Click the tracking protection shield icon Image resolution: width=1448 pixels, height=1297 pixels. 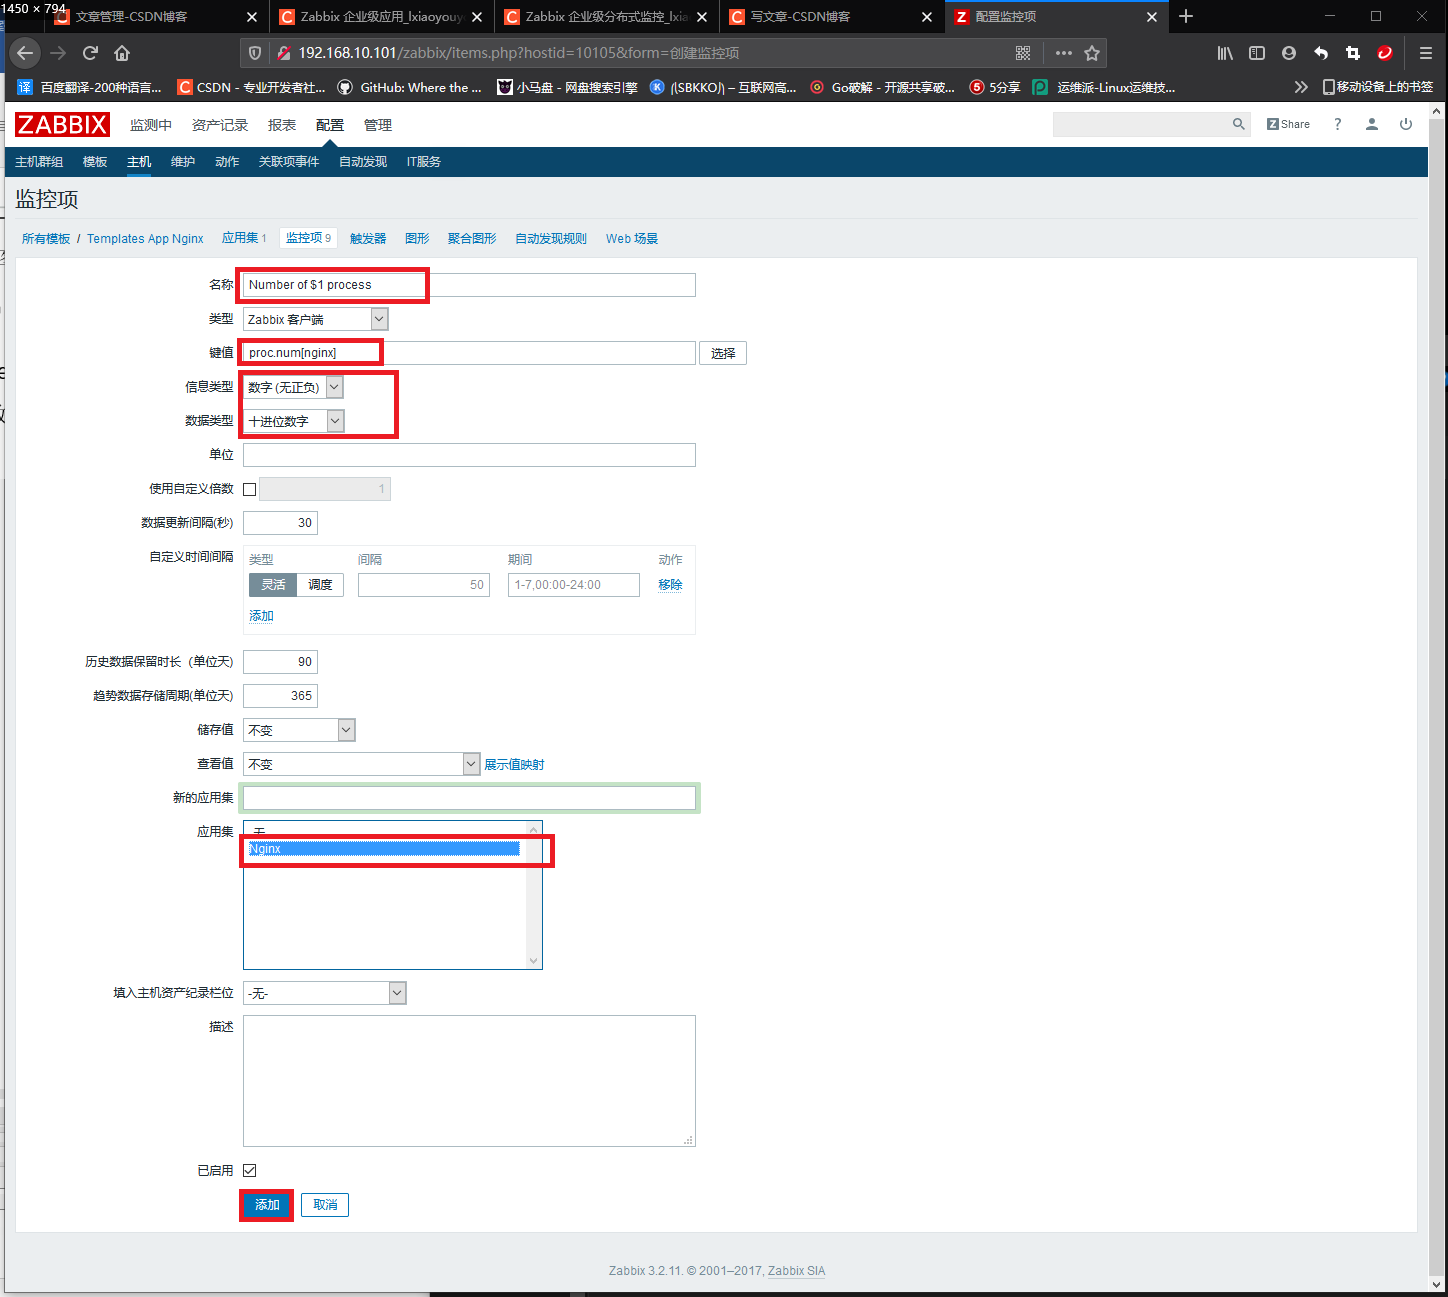click(x=255, y=53)
